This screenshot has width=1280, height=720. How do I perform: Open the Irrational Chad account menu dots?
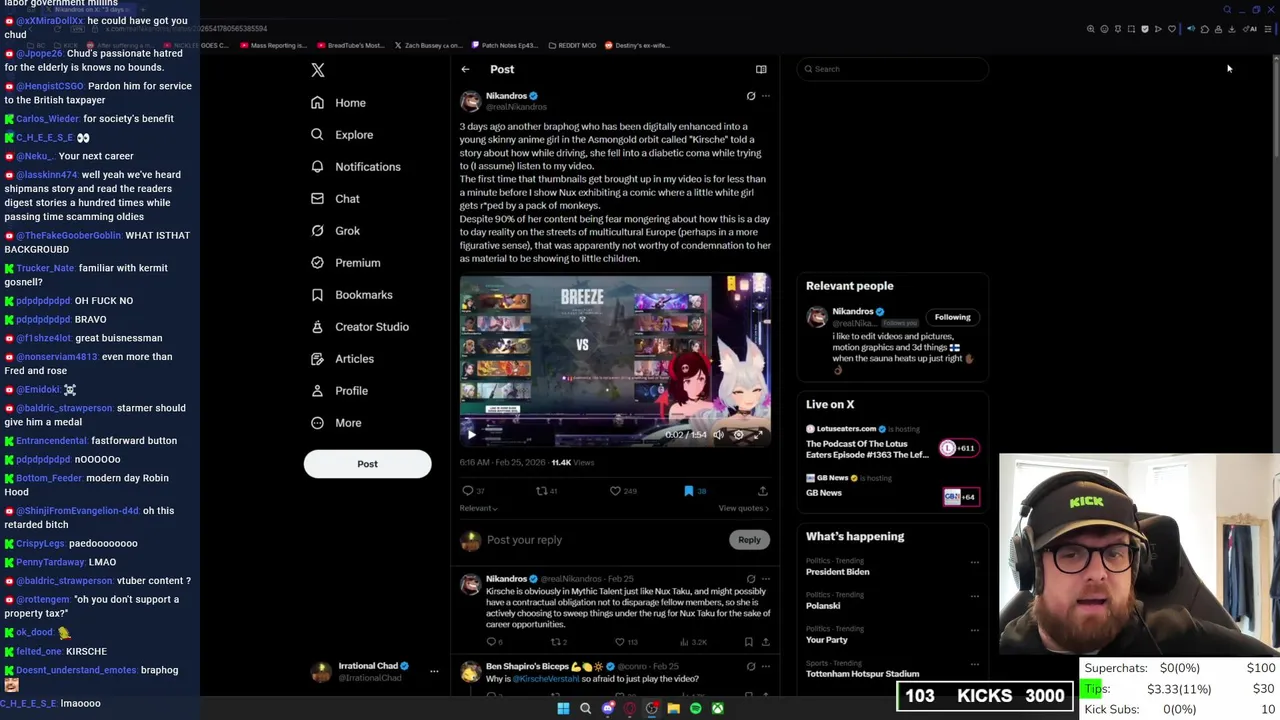(x=434, y=672)
